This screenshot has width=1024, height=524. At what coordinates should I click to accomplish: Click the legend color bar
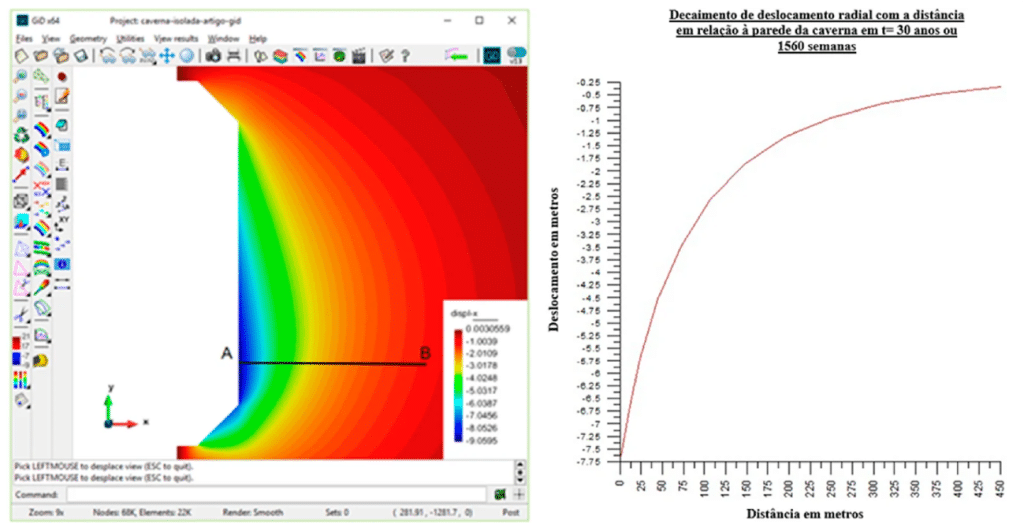(x=458, y=386)
